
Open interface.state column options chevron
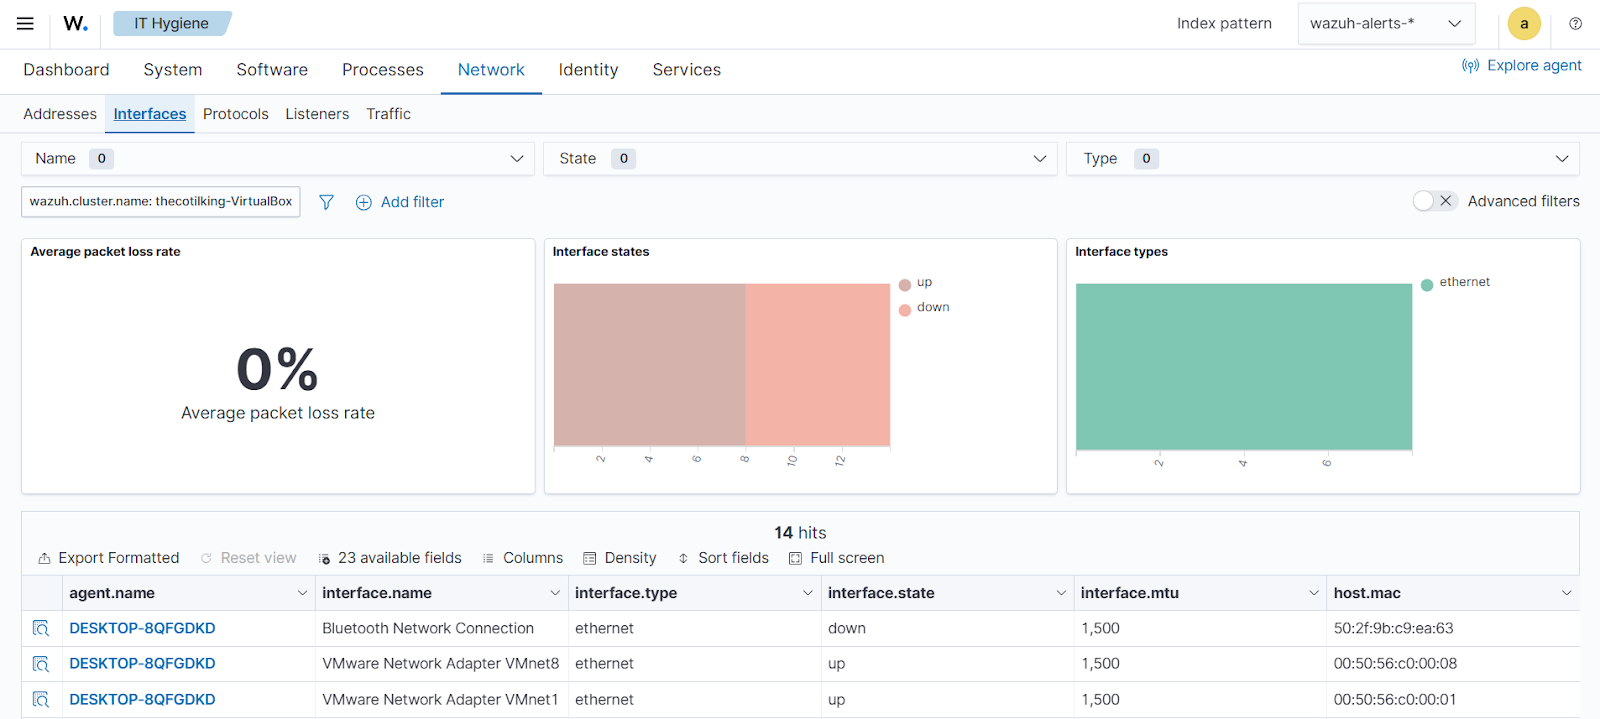click(1061, 593)
